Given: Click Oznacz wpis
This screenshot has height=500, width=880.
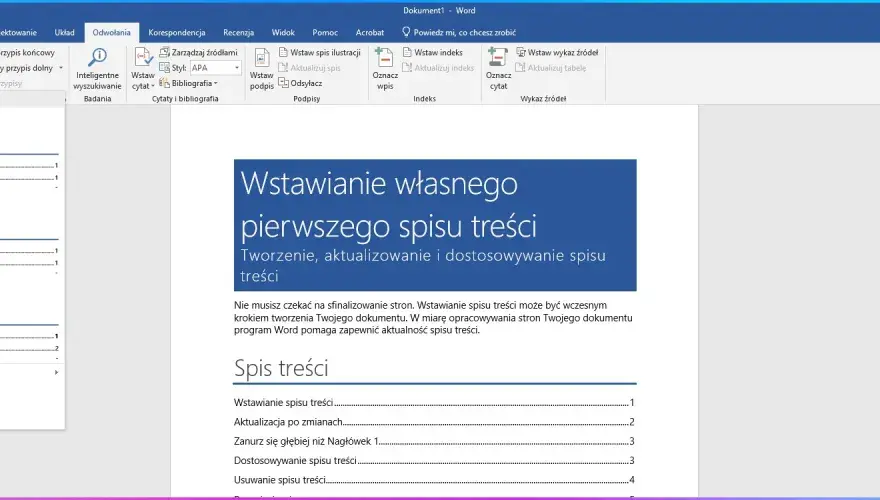Looking at the screenshot, I should 385,68.
